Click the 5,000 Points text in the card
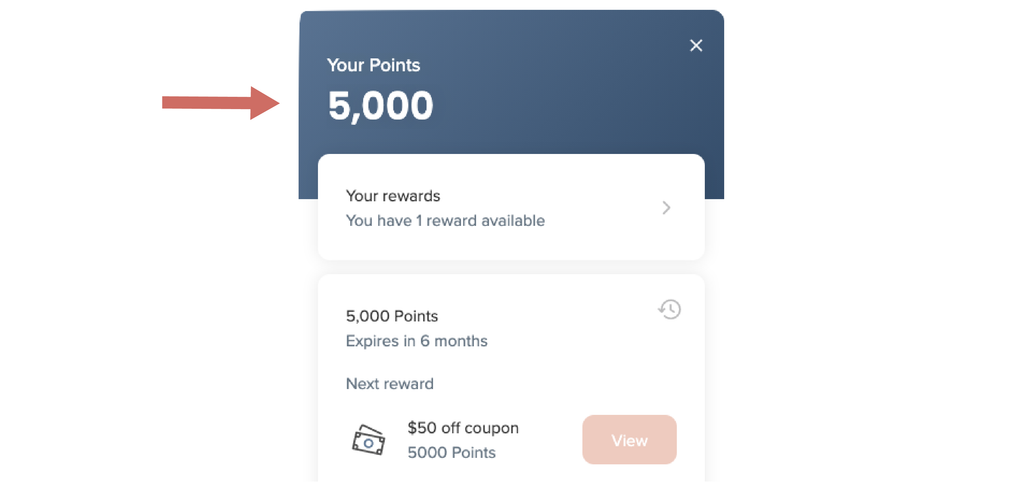Screen dimensions: 1024x492 click(x=392, y=316)
